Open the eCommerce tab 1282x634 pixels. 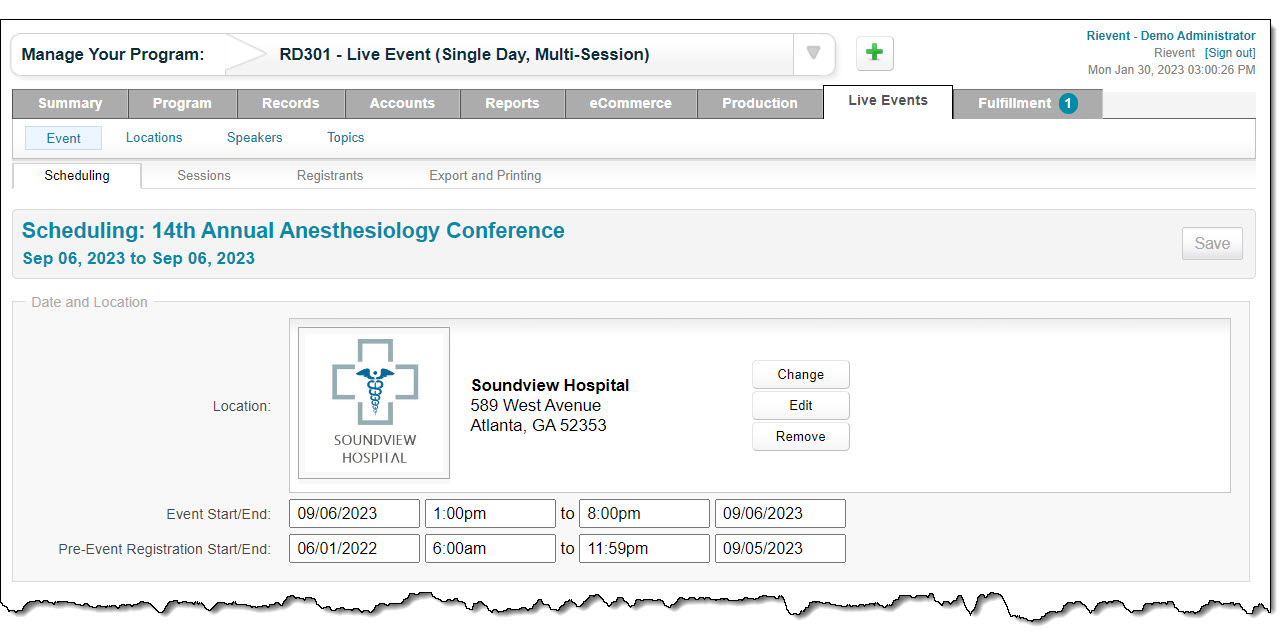click(630, 103)
